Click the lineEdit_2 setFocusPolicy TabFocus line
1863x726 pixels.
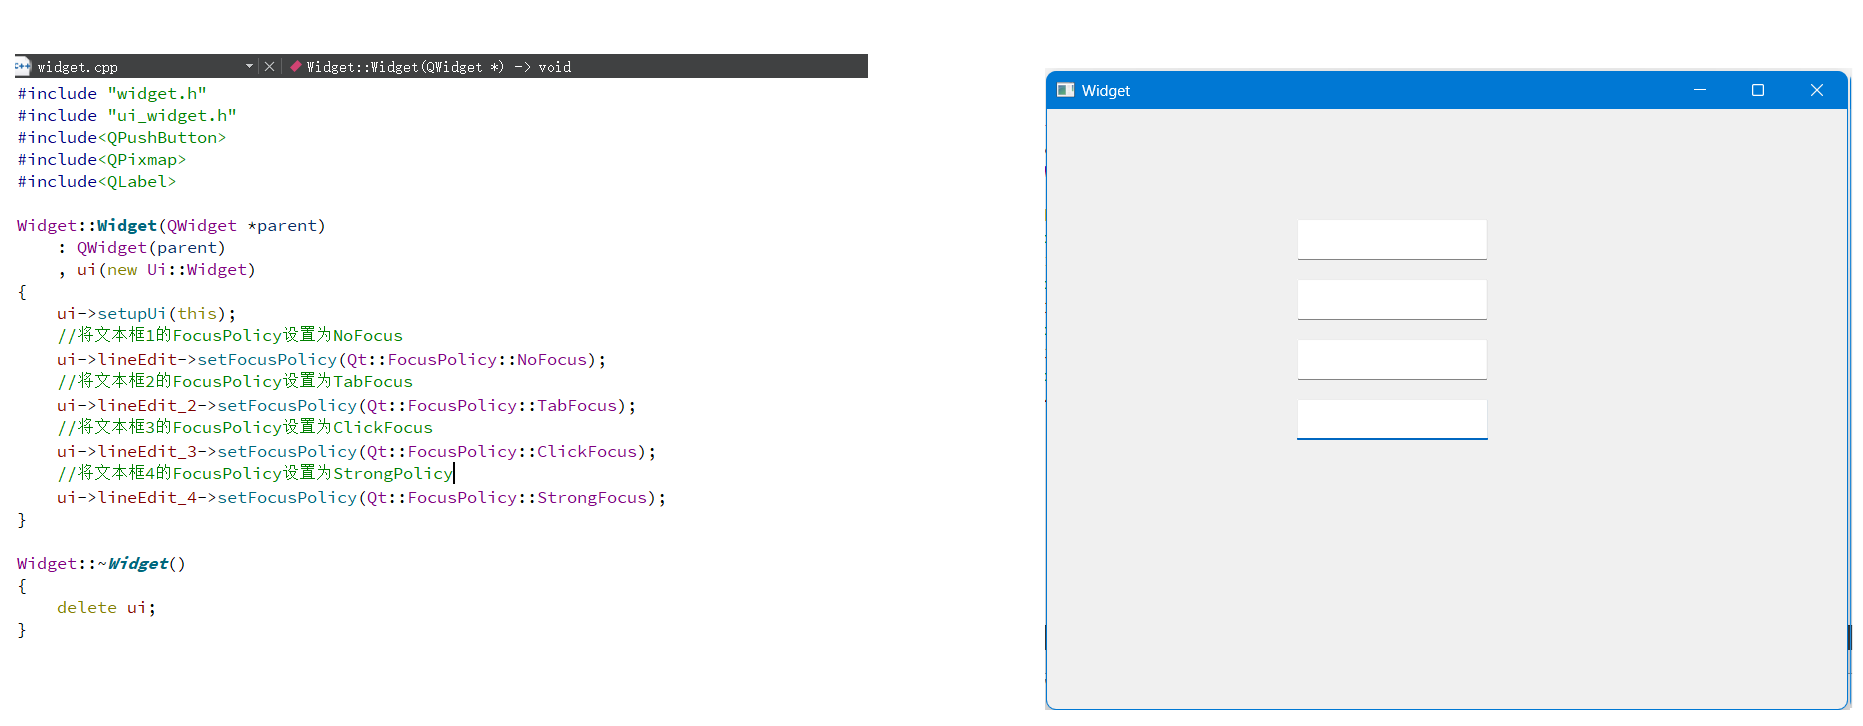click(347, 406)
